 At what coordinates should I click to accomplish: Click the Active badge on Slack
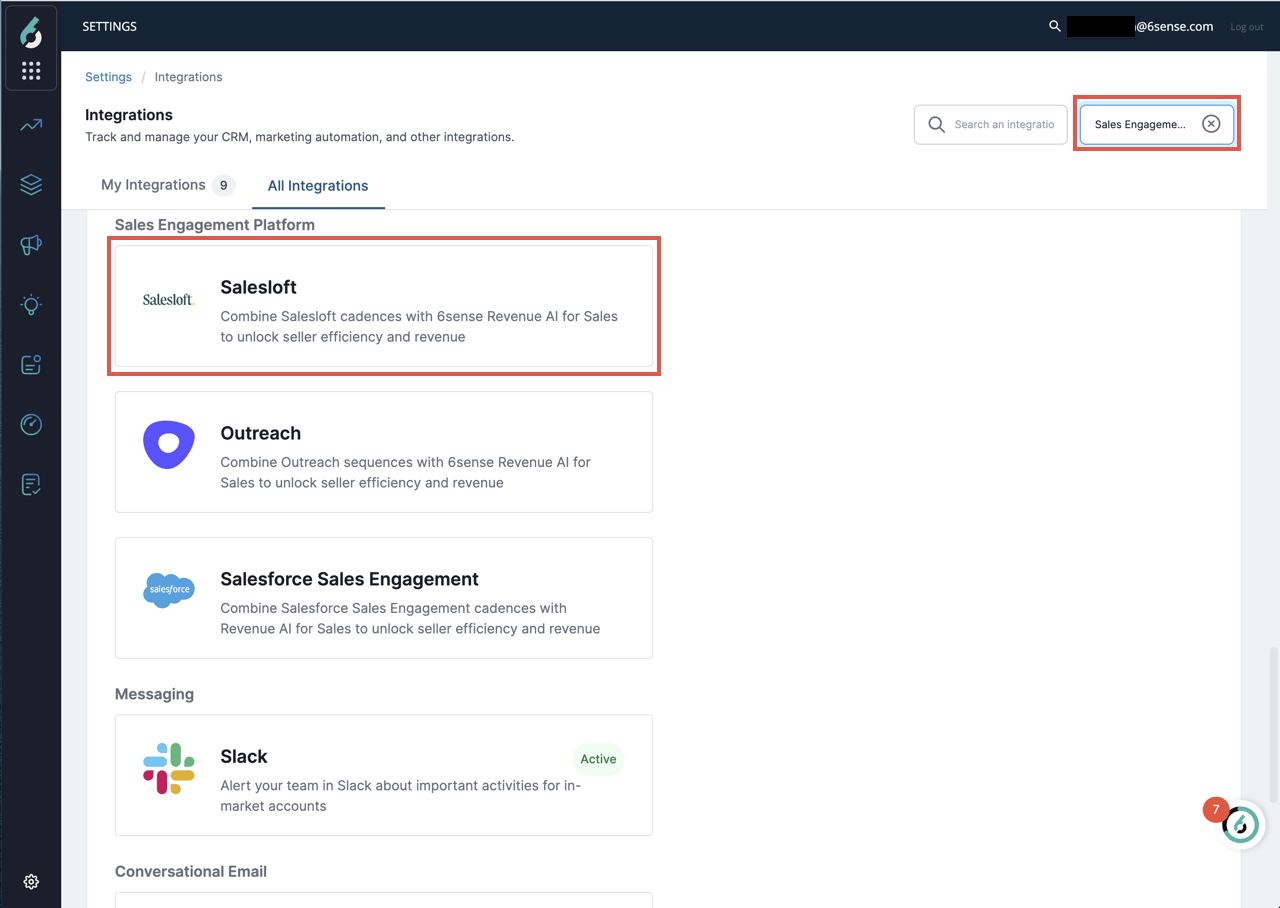pos(598,759)
